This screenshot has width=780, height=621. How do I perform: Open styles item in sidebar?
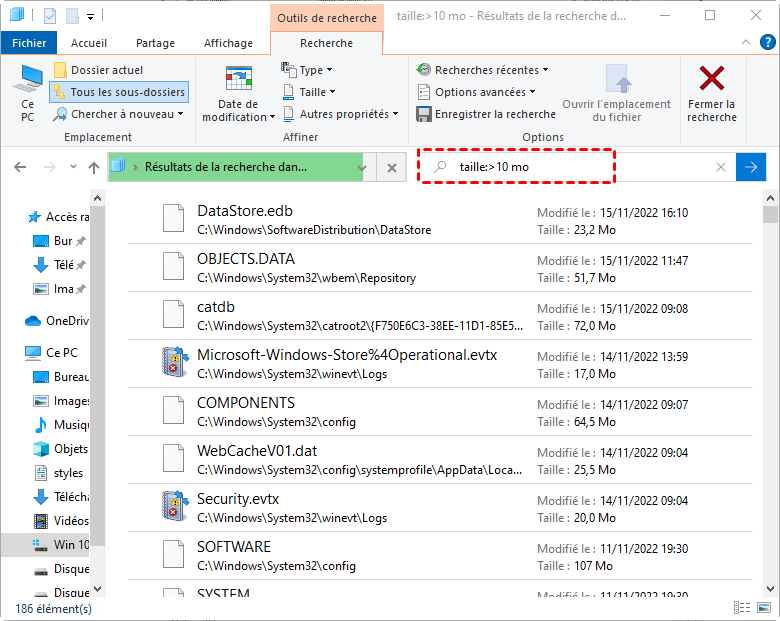[x=59, y=473]
